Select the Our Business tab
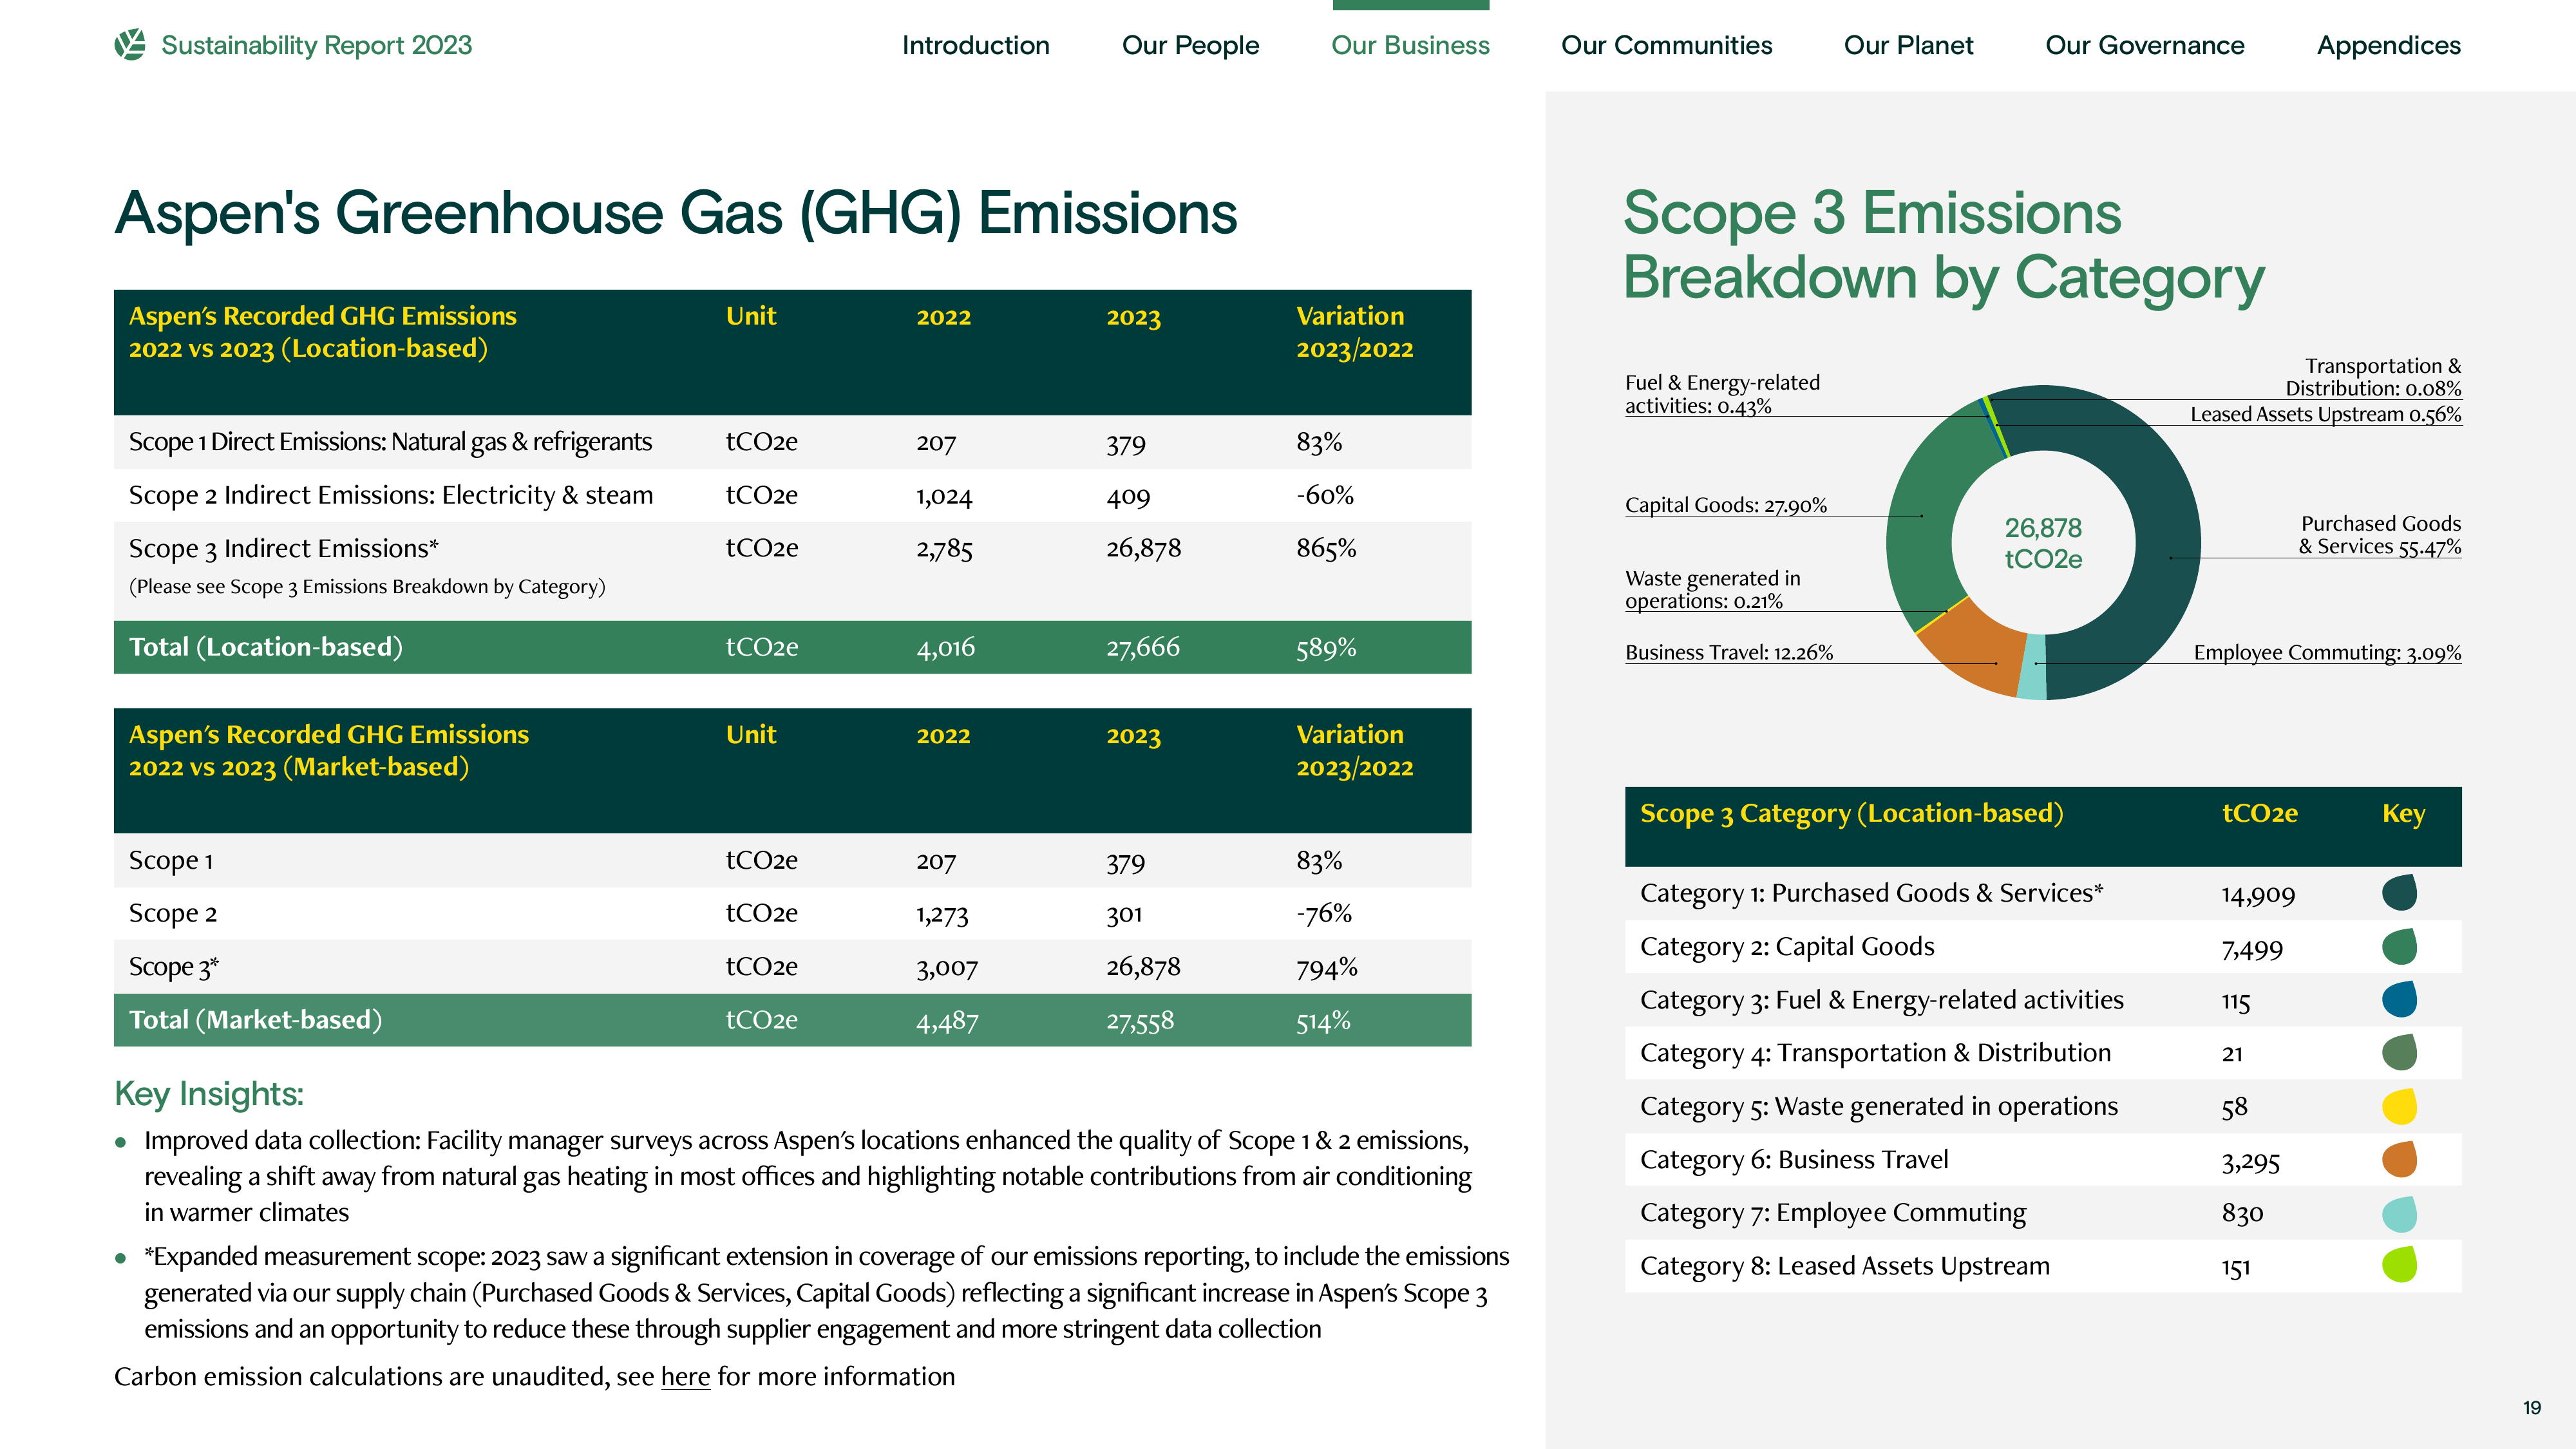Image resolution: width=2576 pixels, height=1449 pixels. click(x=1410, y=45)
